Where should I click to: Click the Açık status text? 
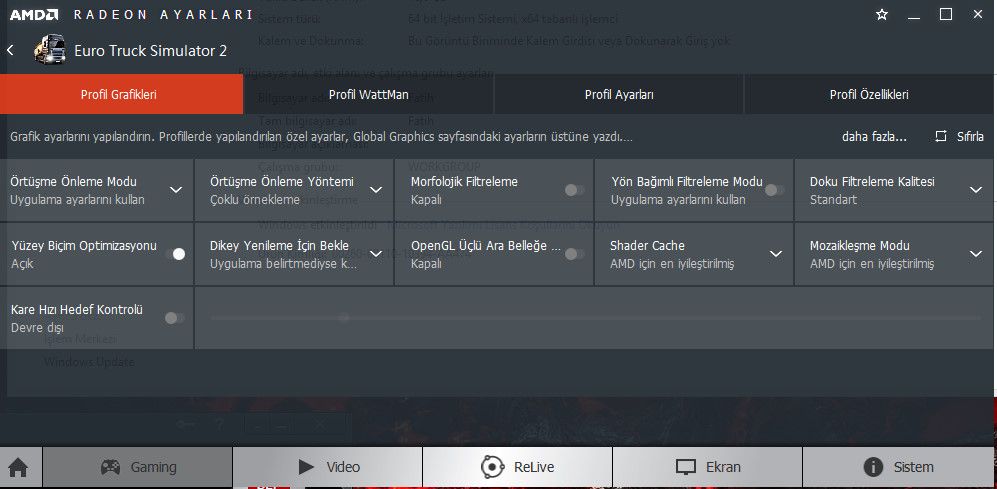(x=22, y=264)
